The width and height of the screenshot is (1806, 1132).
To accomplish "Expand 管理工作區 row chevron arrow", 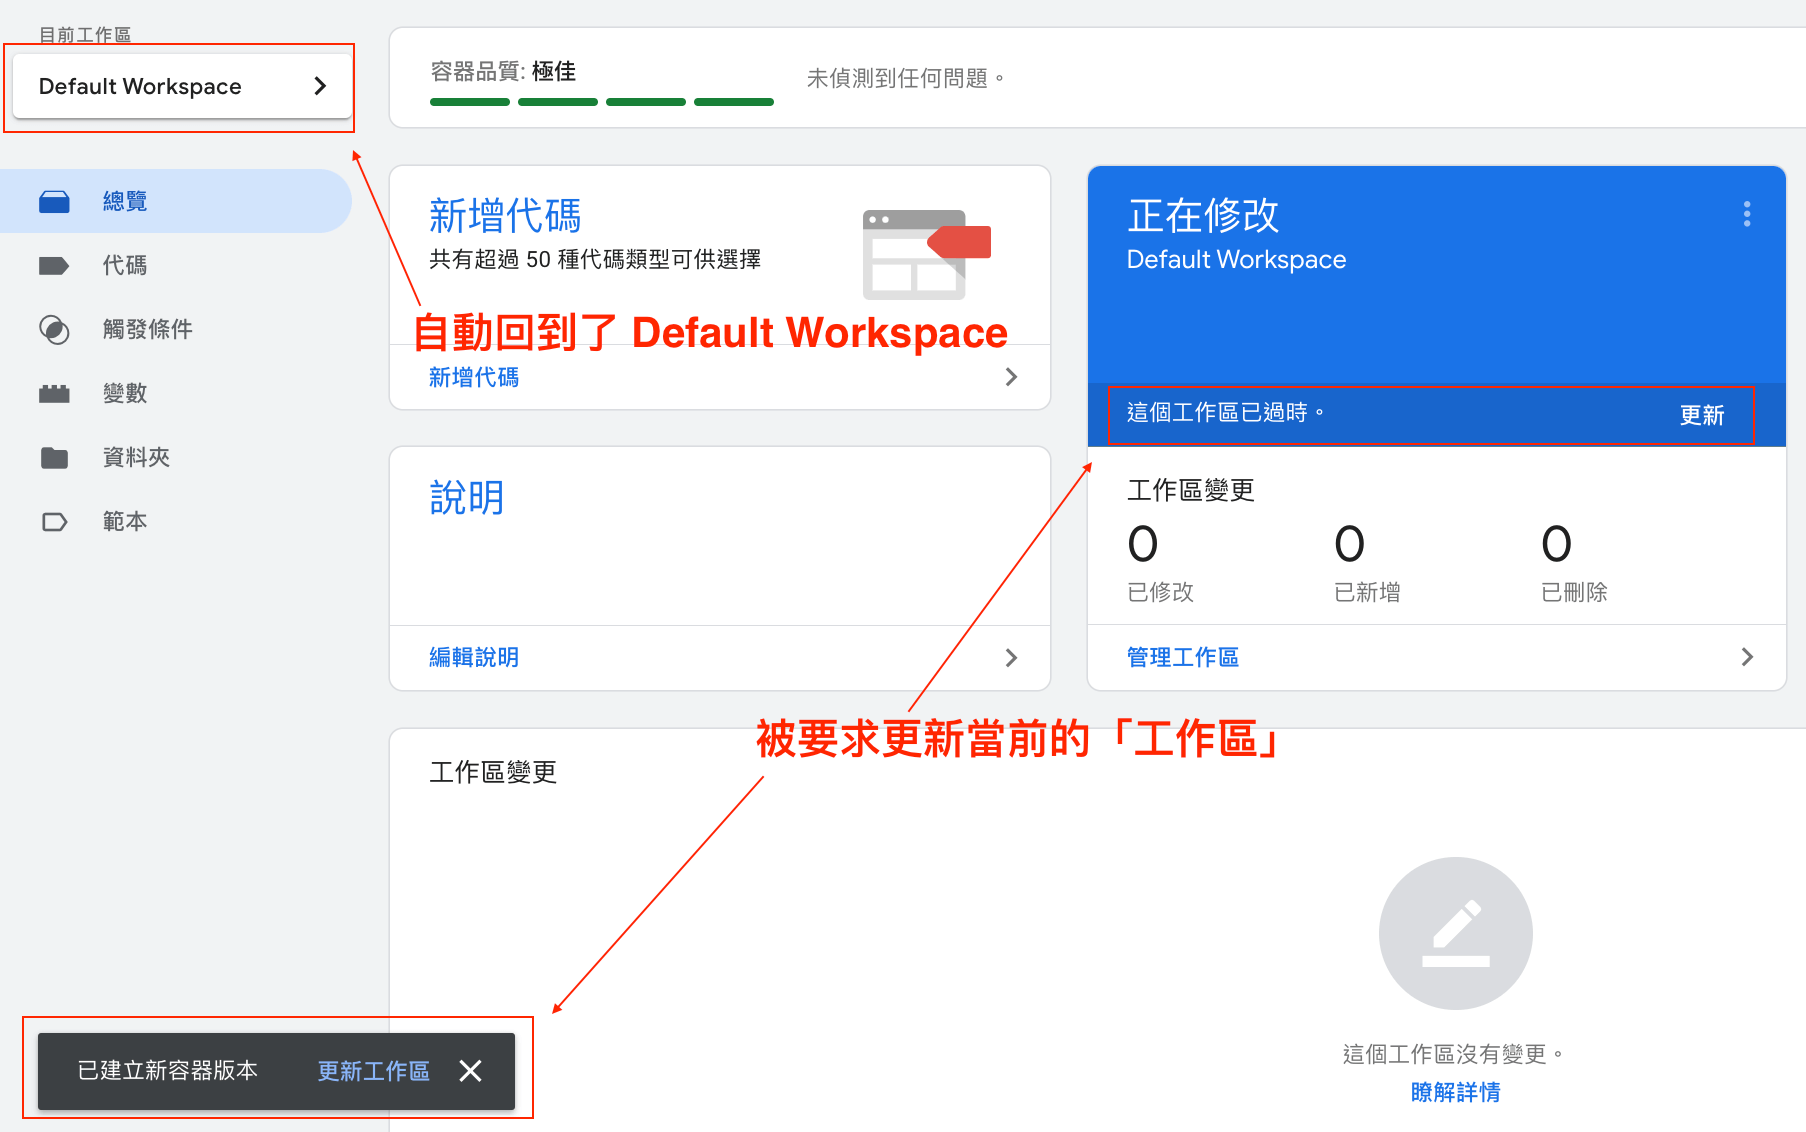I will (1747, 657).
